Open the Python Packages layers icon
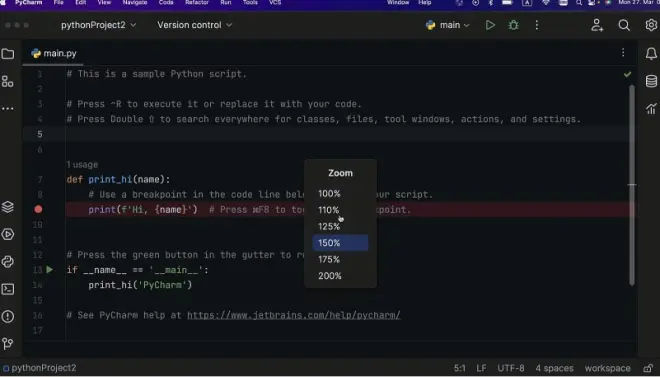Screen dimensions: 660x377 tap(8, 207)
